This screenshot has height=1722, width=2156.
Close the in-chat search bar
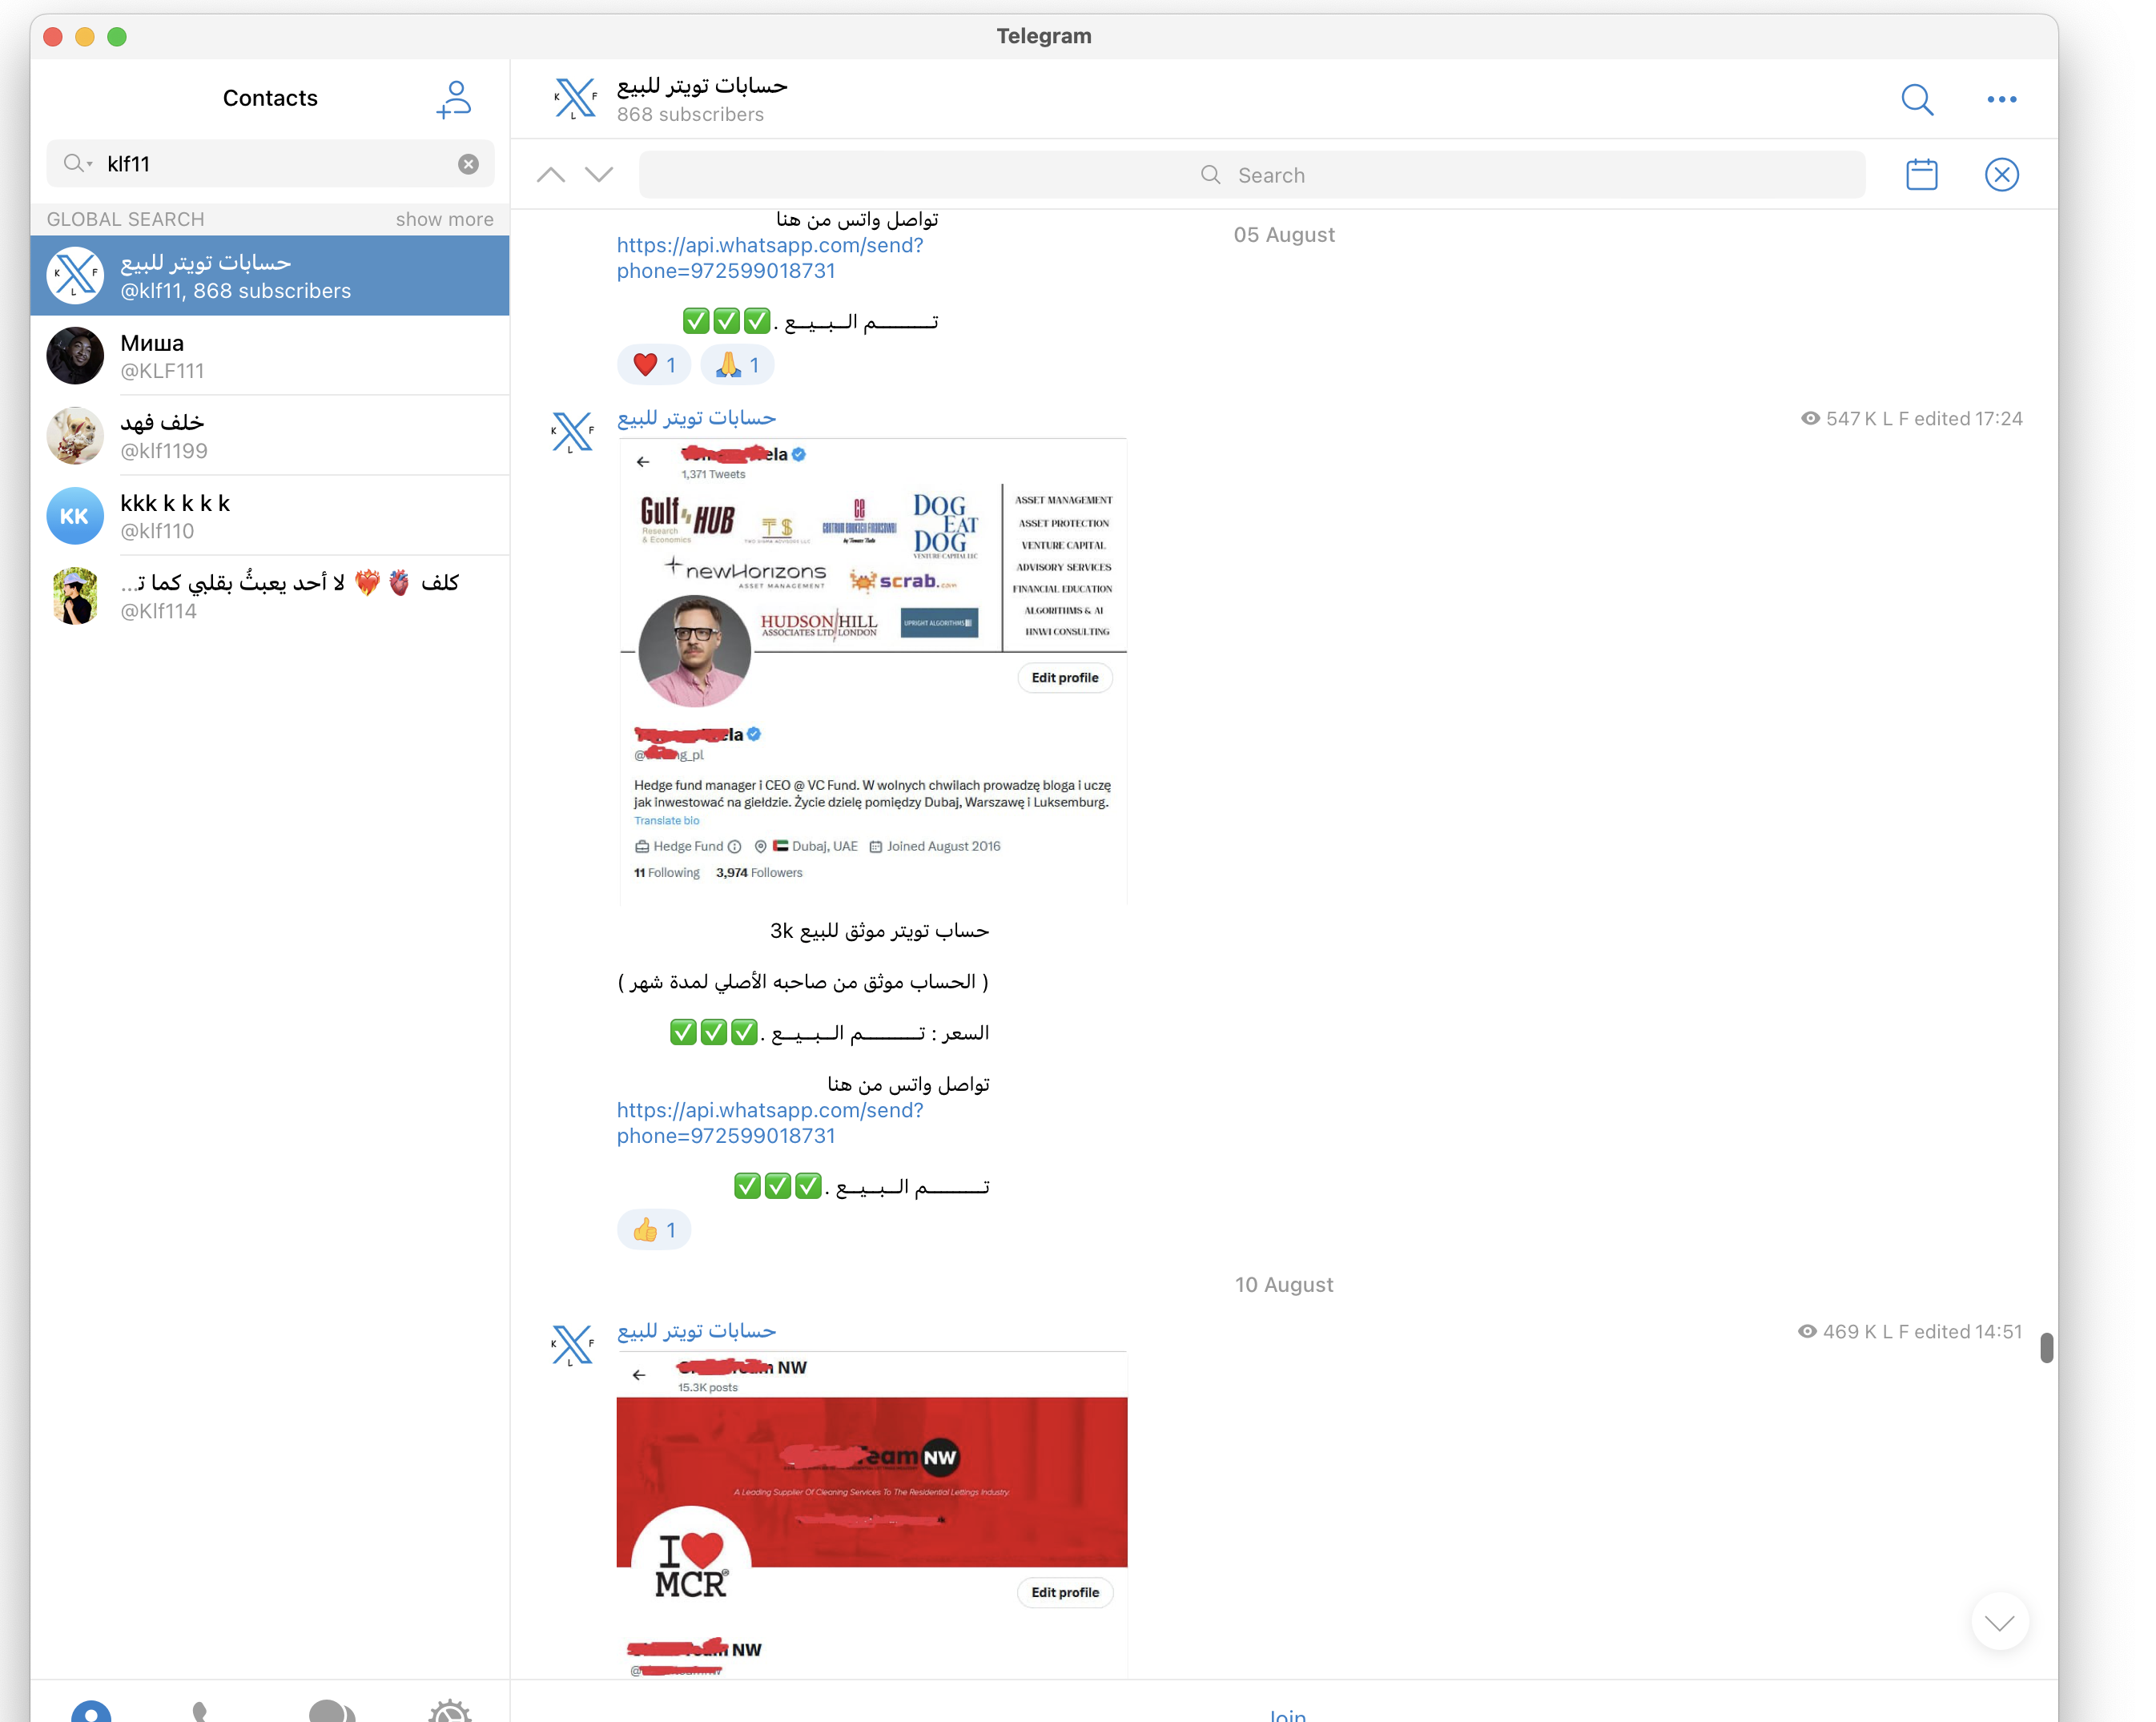coord(2002,175)
